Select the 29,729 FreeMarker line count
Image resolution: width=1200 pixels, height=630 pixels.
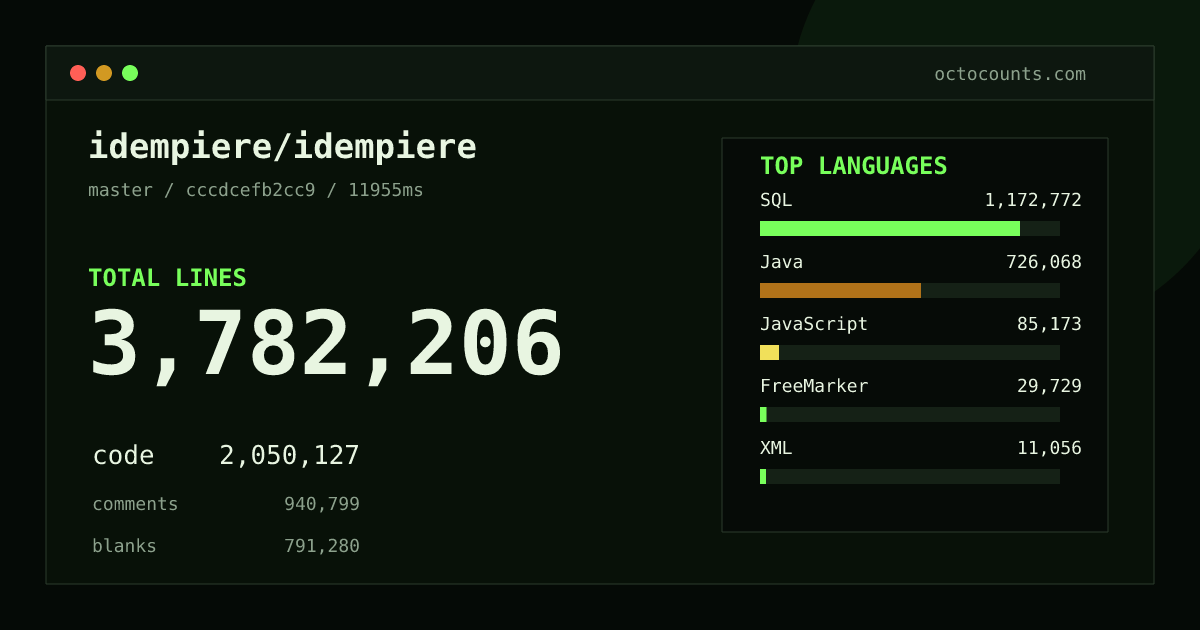click(x=1049, y=386)
